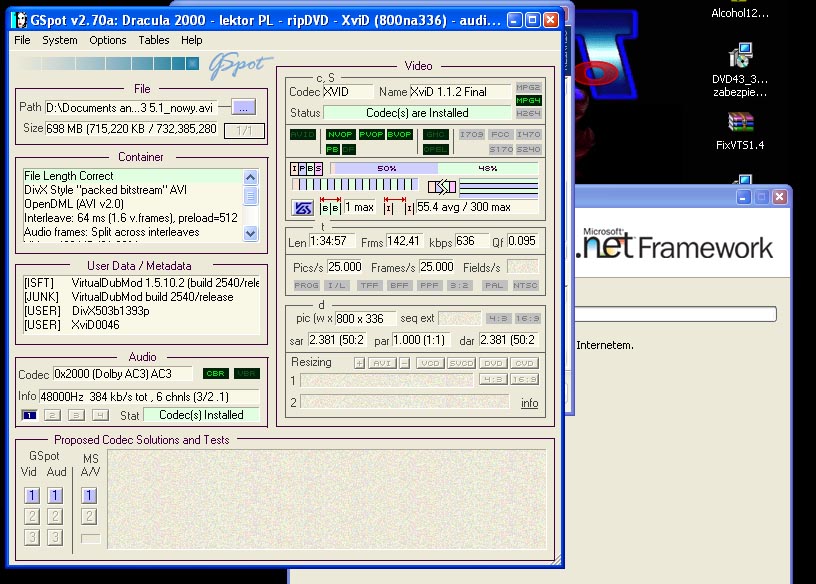Toggle the TFF indicator

(369, 285)
